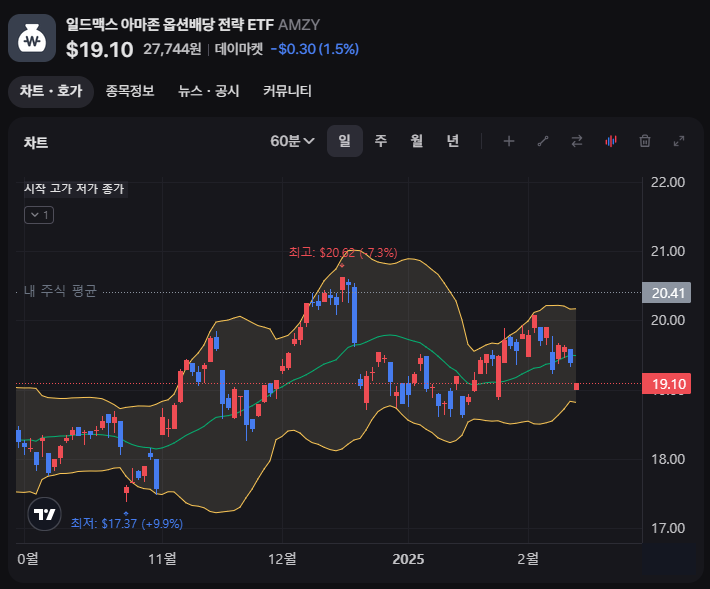Select the 주 weekly chart interval
This screenshot has height=589, width=710.
coord(381,141)
